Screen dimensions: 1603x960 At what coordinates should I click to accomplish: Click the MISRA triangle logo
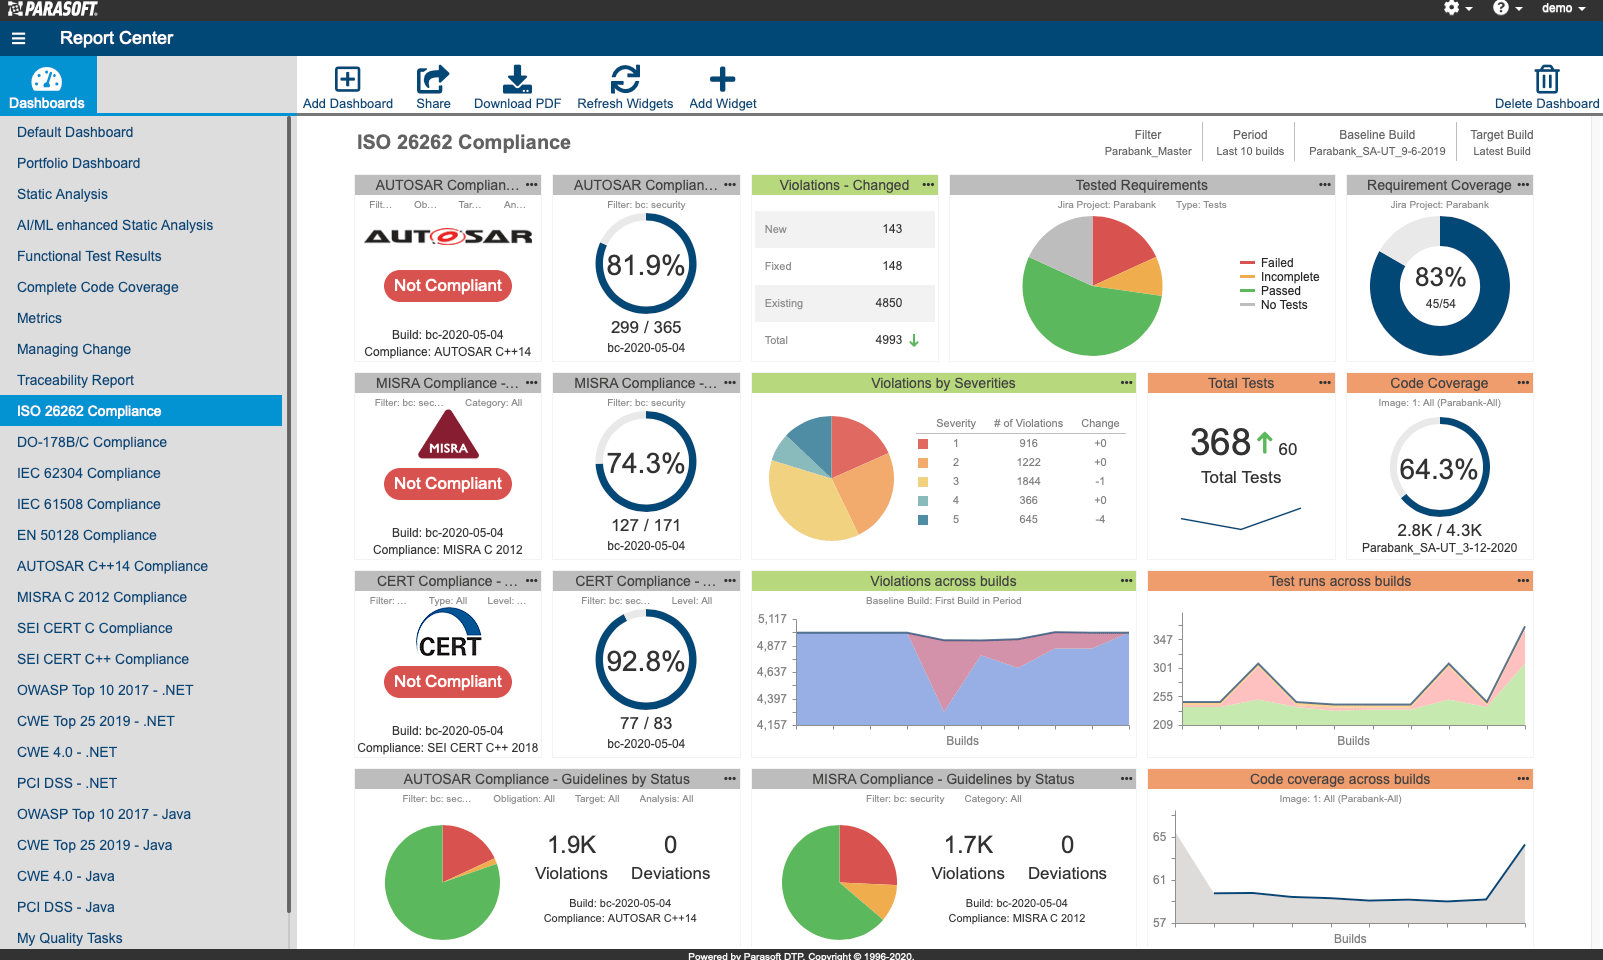pos(448,435)
